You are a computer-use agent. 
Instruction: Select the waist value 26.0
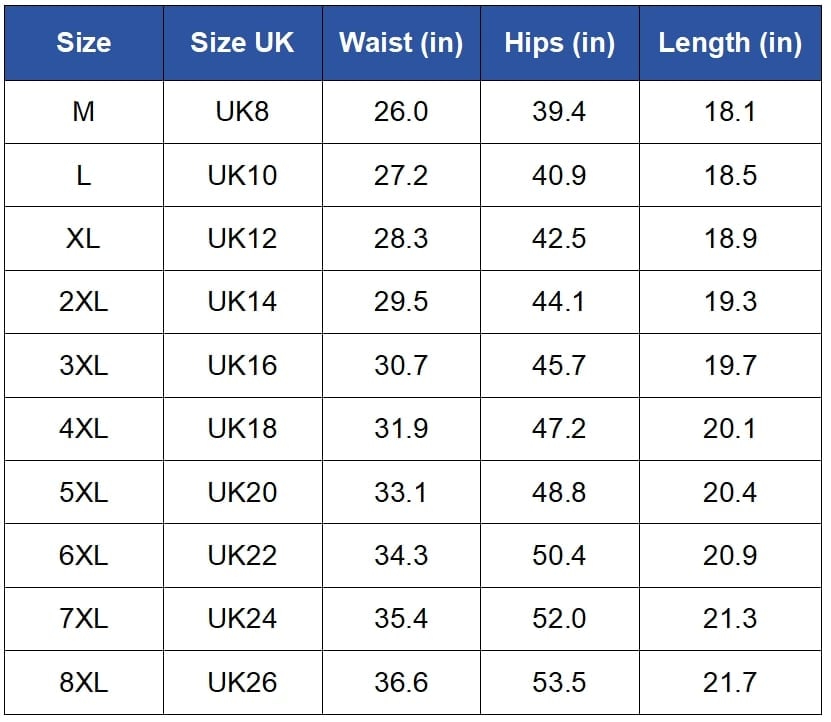[401, 112]
